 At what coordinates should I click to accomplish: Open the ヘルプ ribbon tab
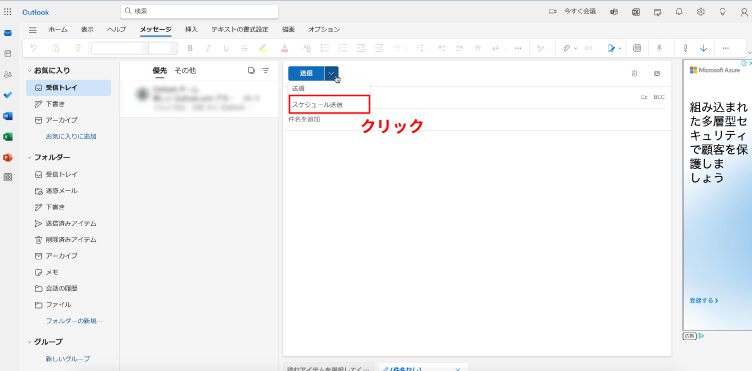(x=117, y=30)
